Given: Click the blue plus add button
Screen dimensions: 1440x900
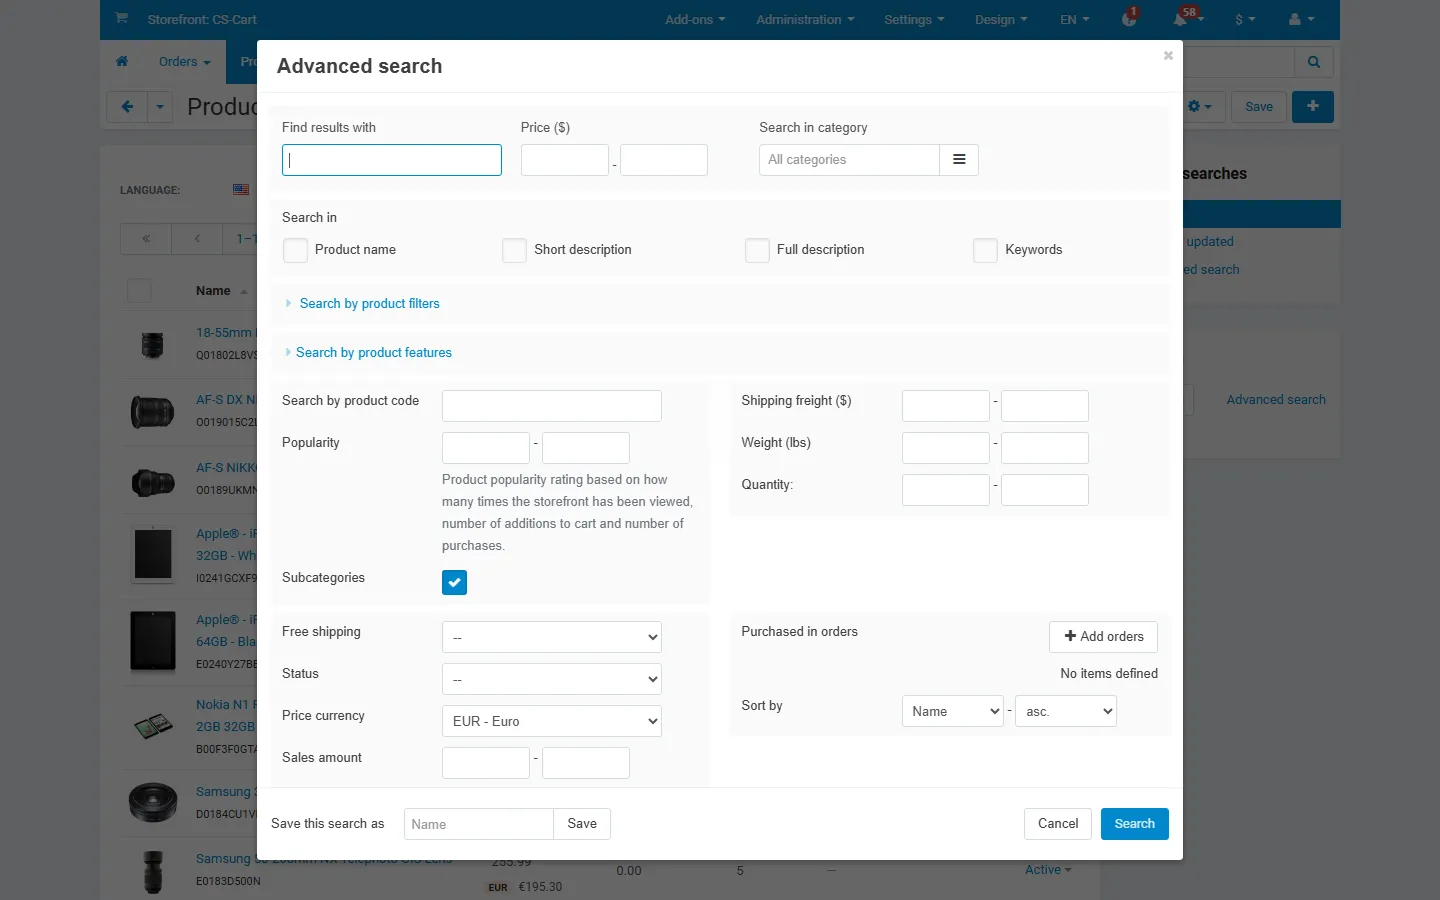Looking at the screenshot, I should click(1313, 107).
